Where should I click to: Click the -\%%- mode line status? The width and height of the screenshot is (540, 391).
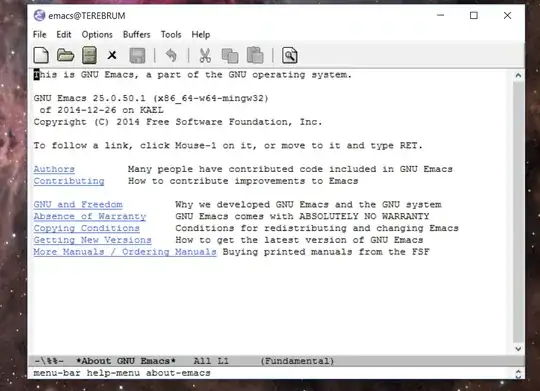pos(49,361)
